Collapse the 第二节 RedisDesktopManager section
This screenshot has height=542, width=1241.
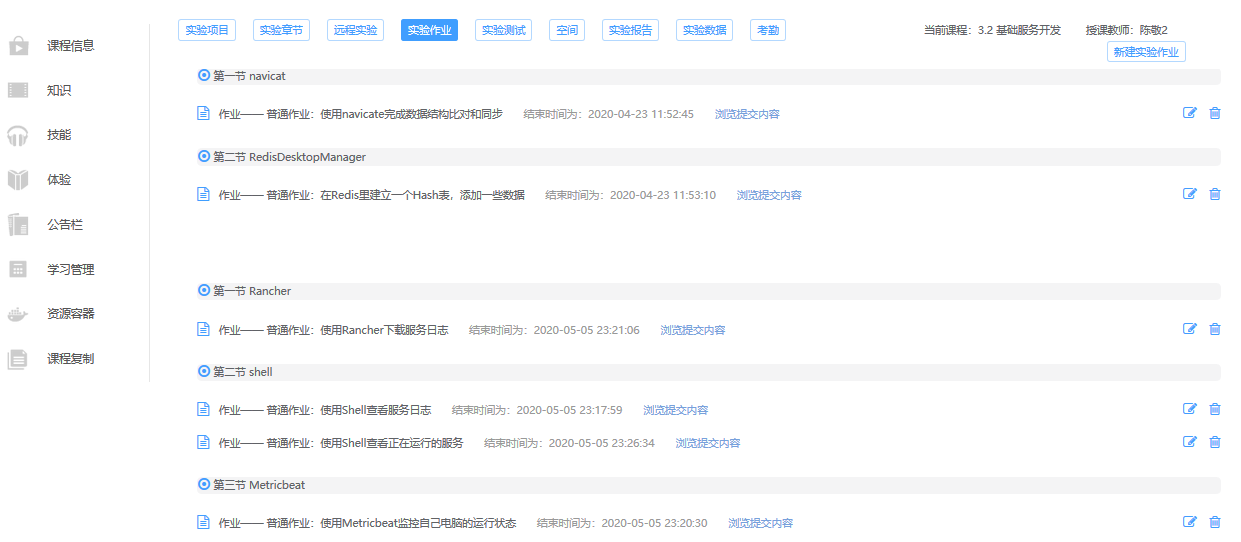[x=204, y=157]
